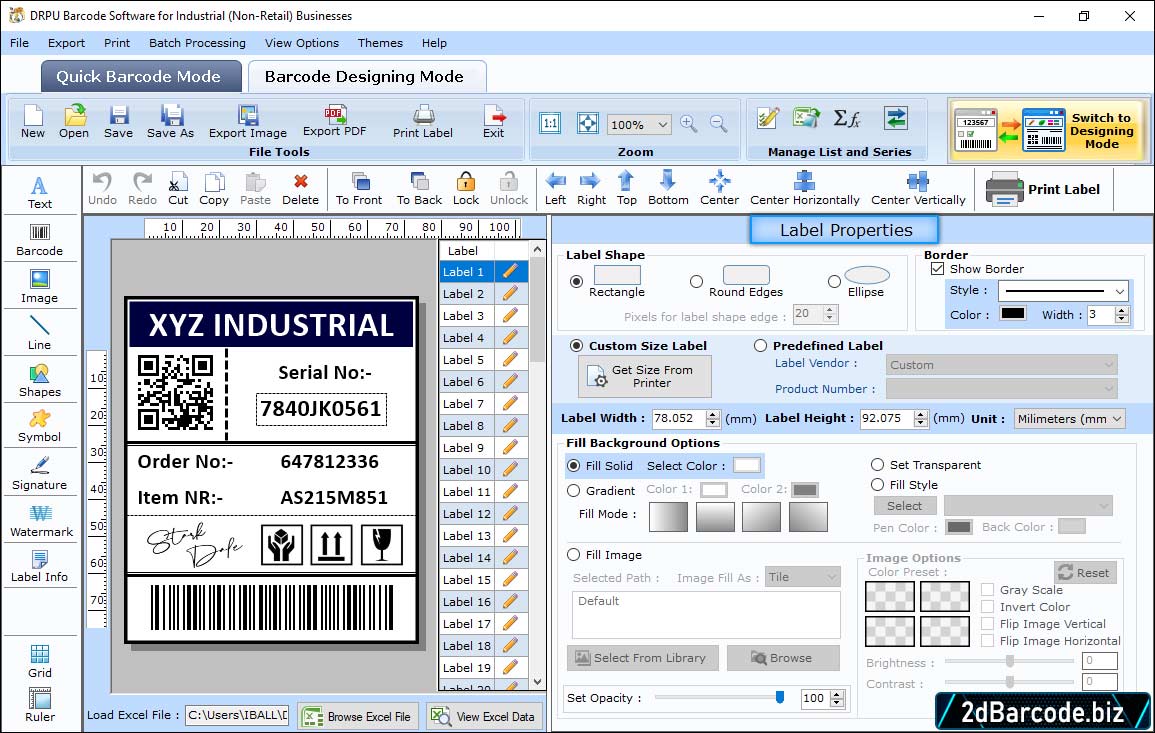Click the zoom in magnifier icon
1155x733 pixels.
[x=689, y=124]
